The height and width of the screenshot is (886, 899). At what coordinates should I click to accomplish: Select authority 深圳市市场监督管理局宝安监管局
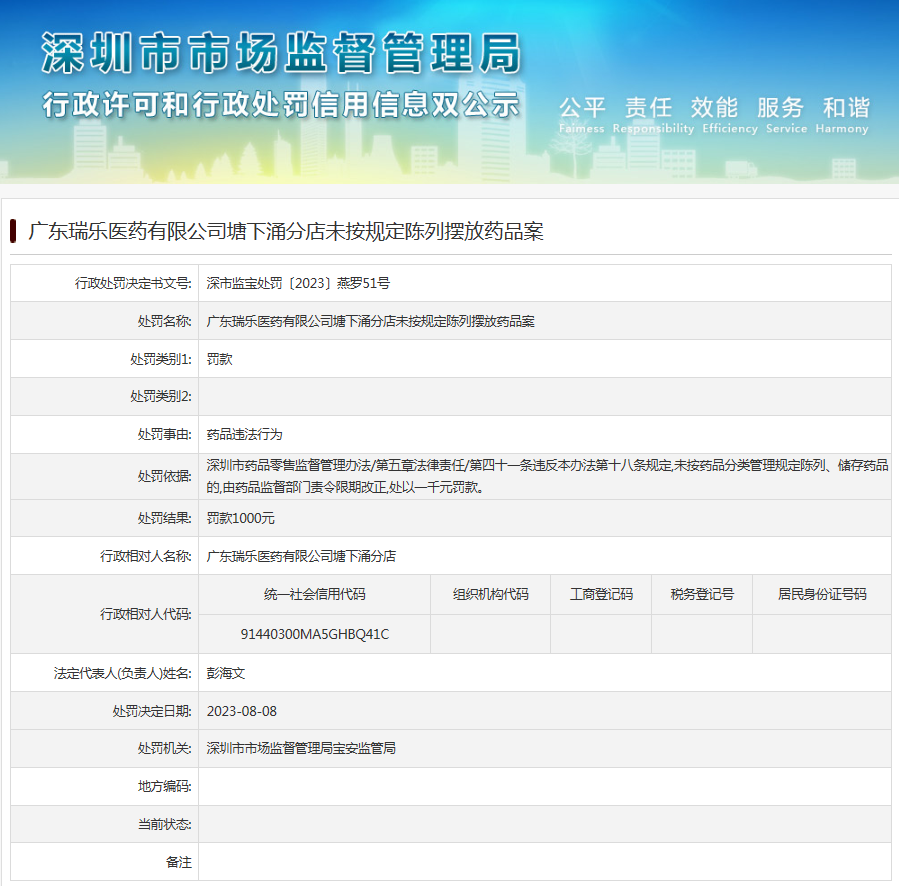[x=301, y=748]
